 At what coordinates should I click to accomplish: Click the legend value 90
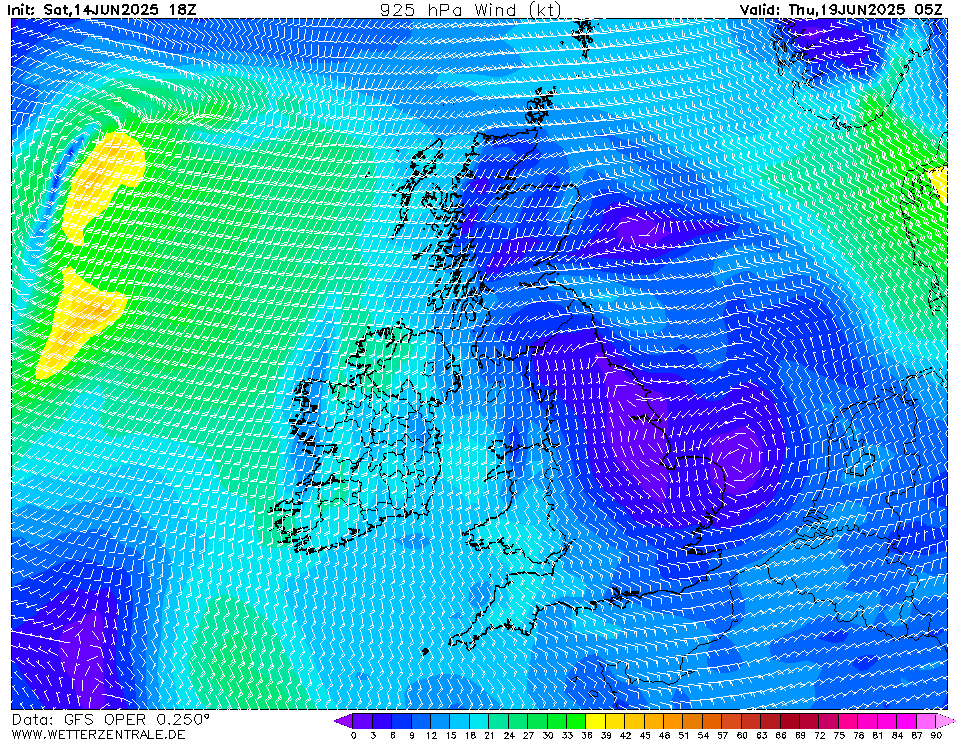[x=936, y=735]
